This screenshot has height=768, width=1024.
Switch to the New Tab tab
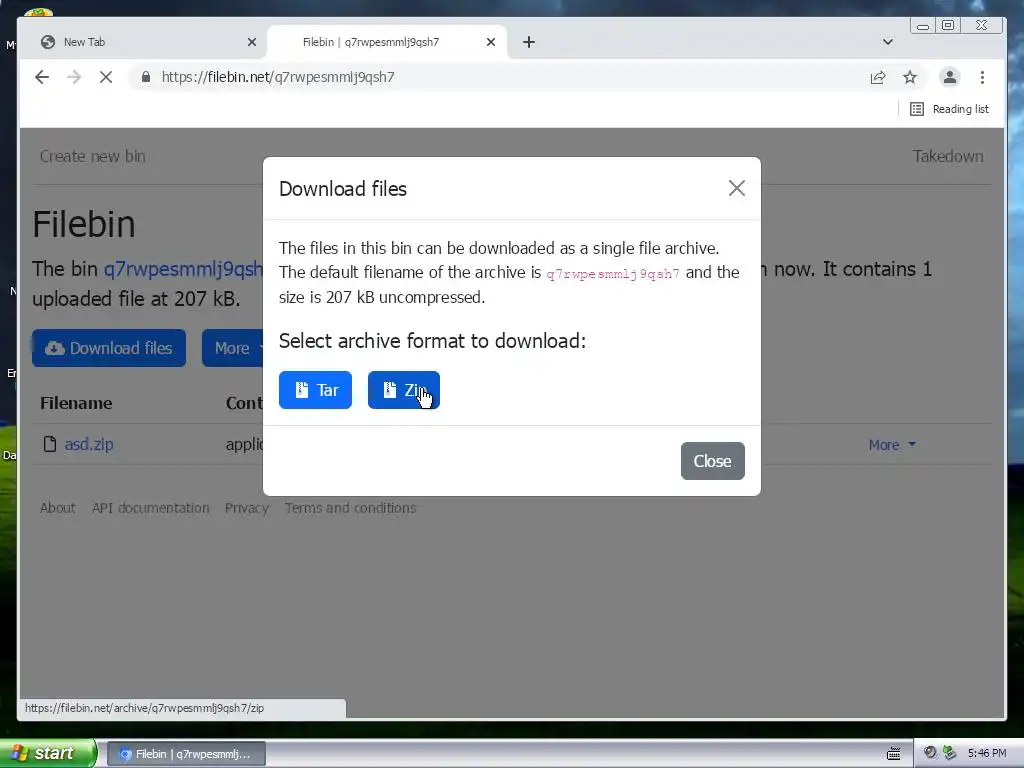[x=144, y=42]
